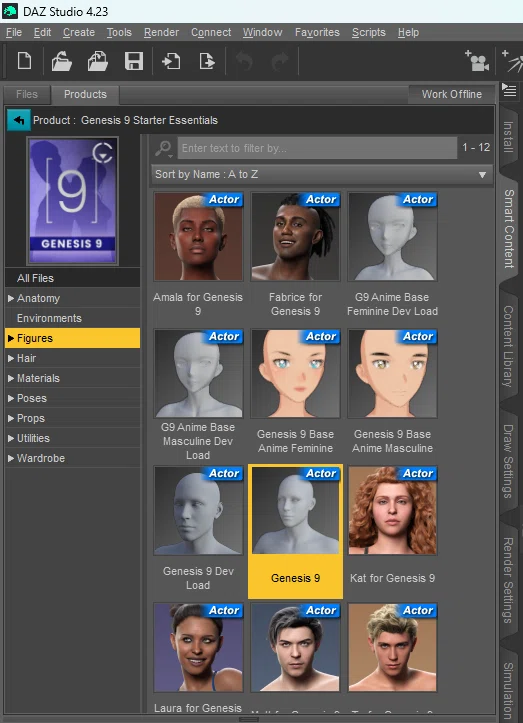
Task: Click the Work Offline button
Action: 452,94
